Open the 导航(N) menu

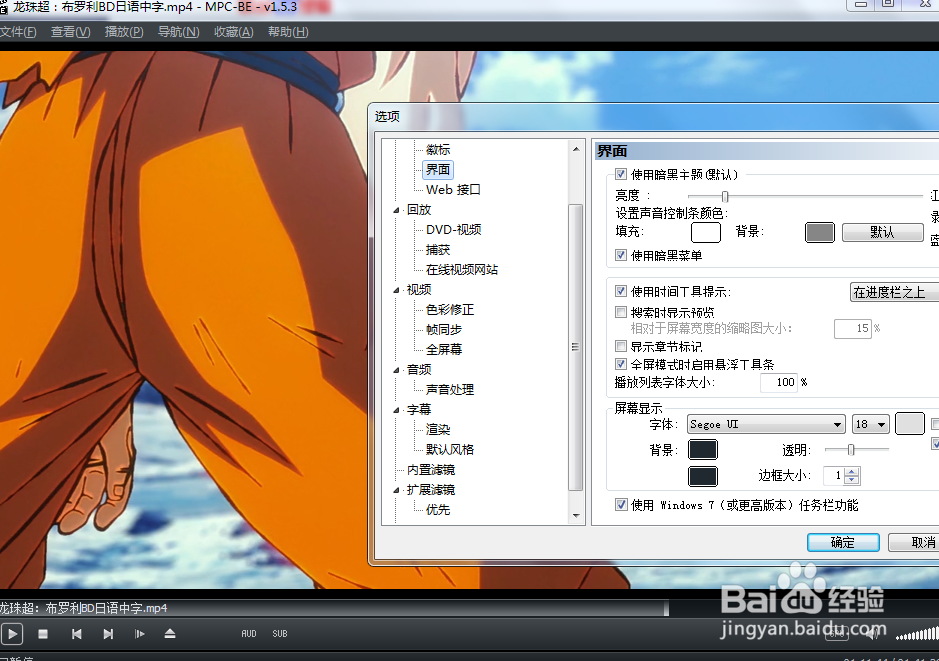click(178, 32)
